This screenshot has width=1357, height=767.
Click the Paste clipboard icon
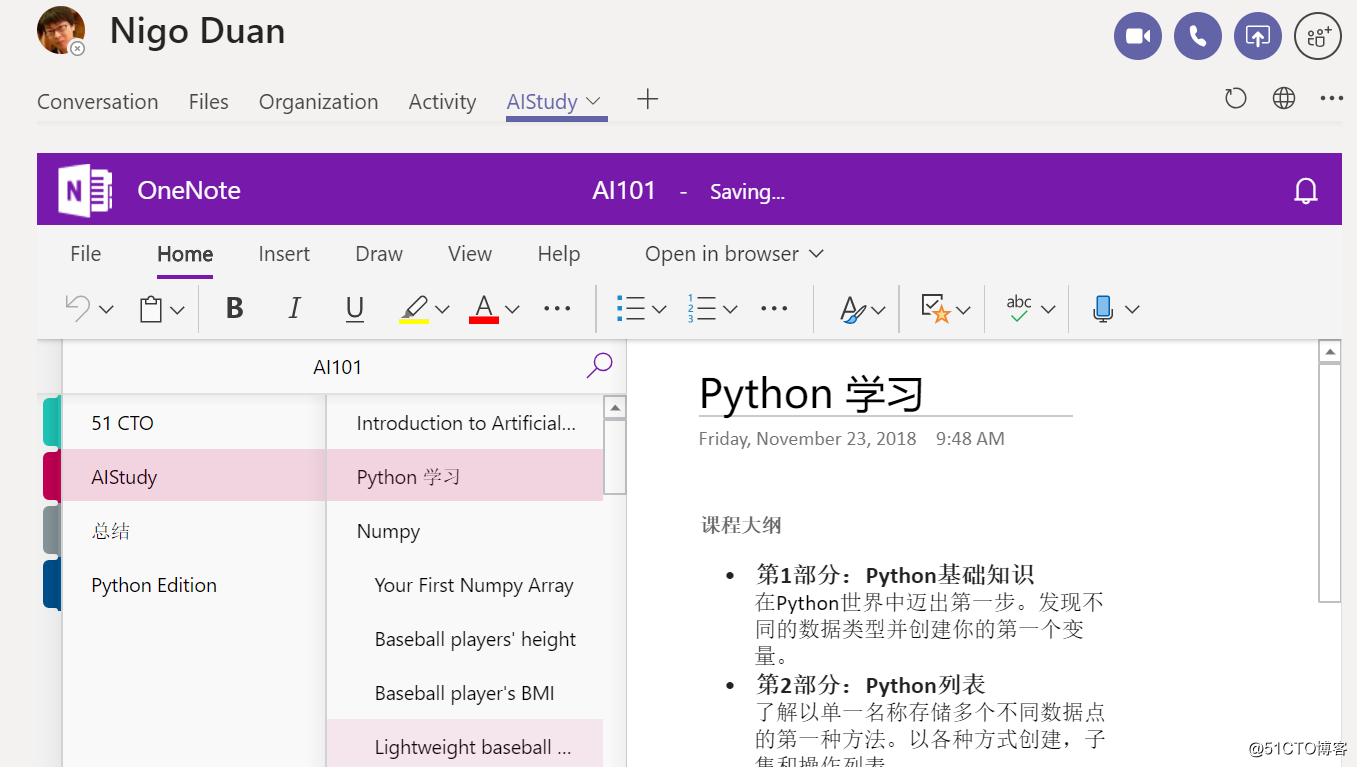[151, 309]
